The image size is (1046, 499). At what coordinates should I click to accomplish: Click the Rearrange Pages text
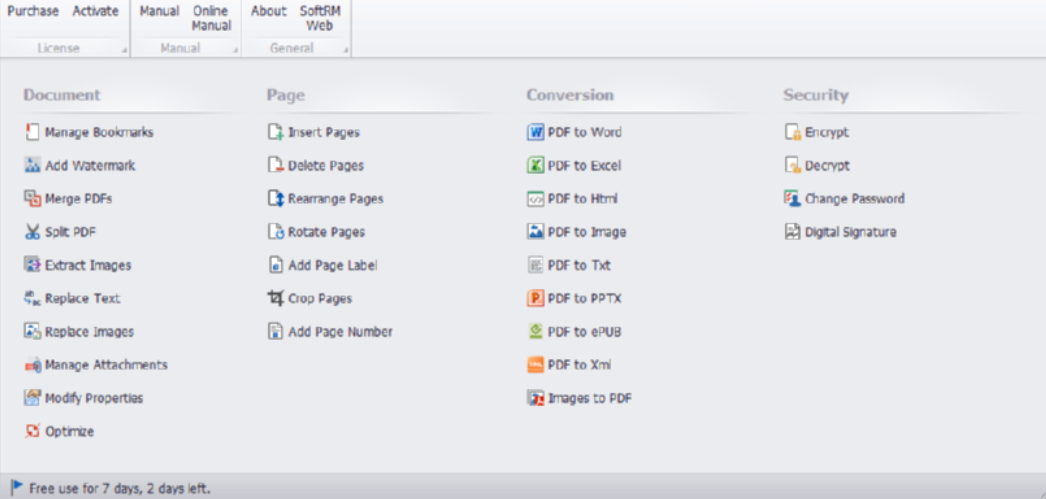[336, 199]
